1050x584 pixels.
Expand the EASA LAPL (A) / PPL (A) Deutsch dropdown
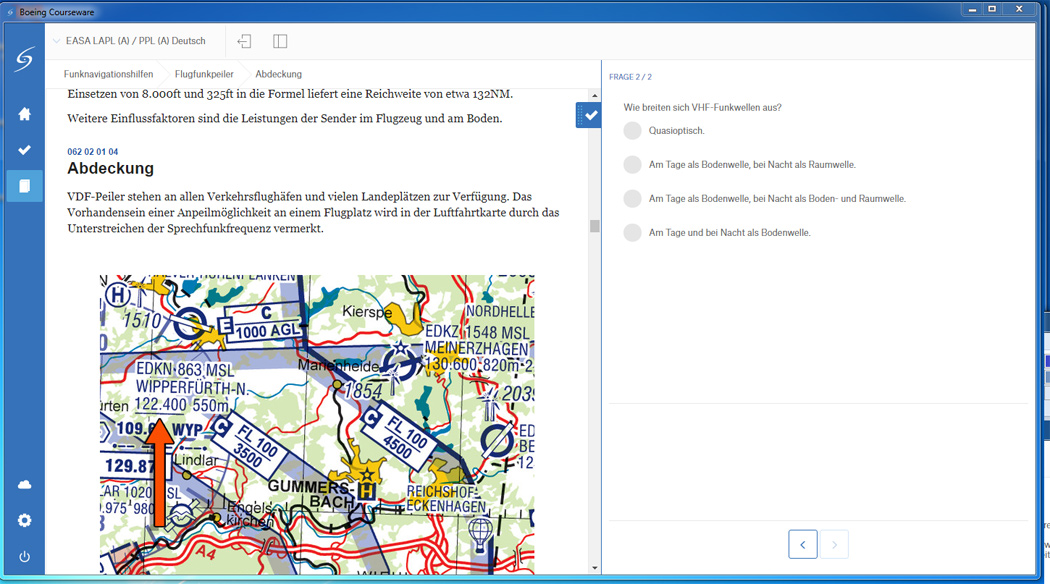tap(129, 41)
